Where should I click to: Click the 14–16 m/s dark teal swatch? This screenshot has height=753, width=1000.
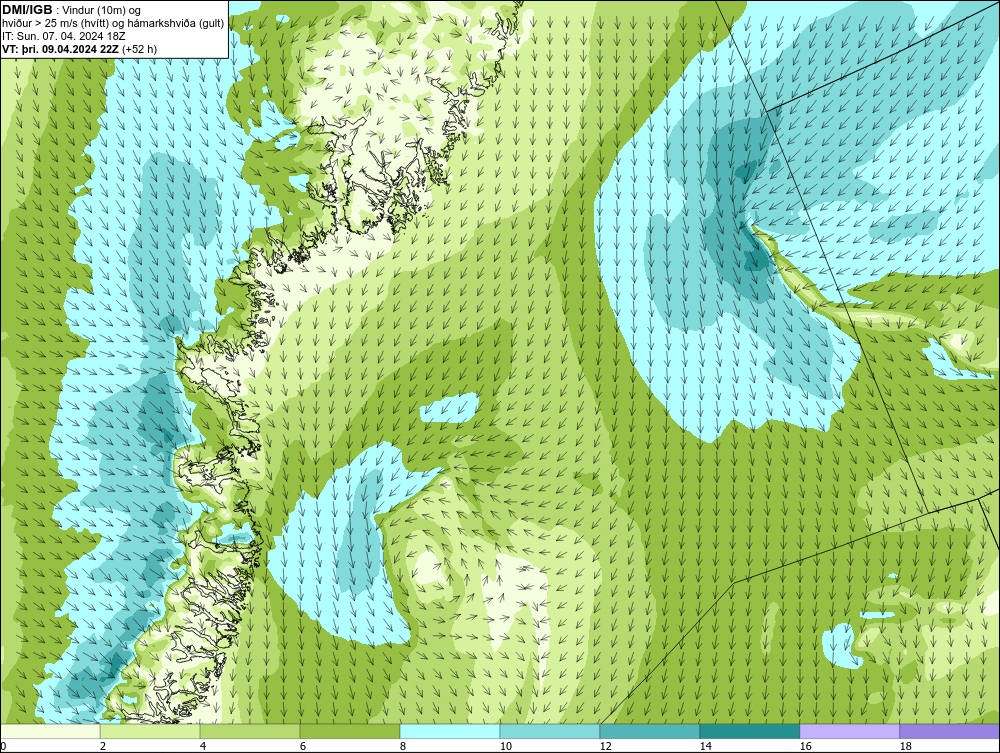click(x=750, y=731)
